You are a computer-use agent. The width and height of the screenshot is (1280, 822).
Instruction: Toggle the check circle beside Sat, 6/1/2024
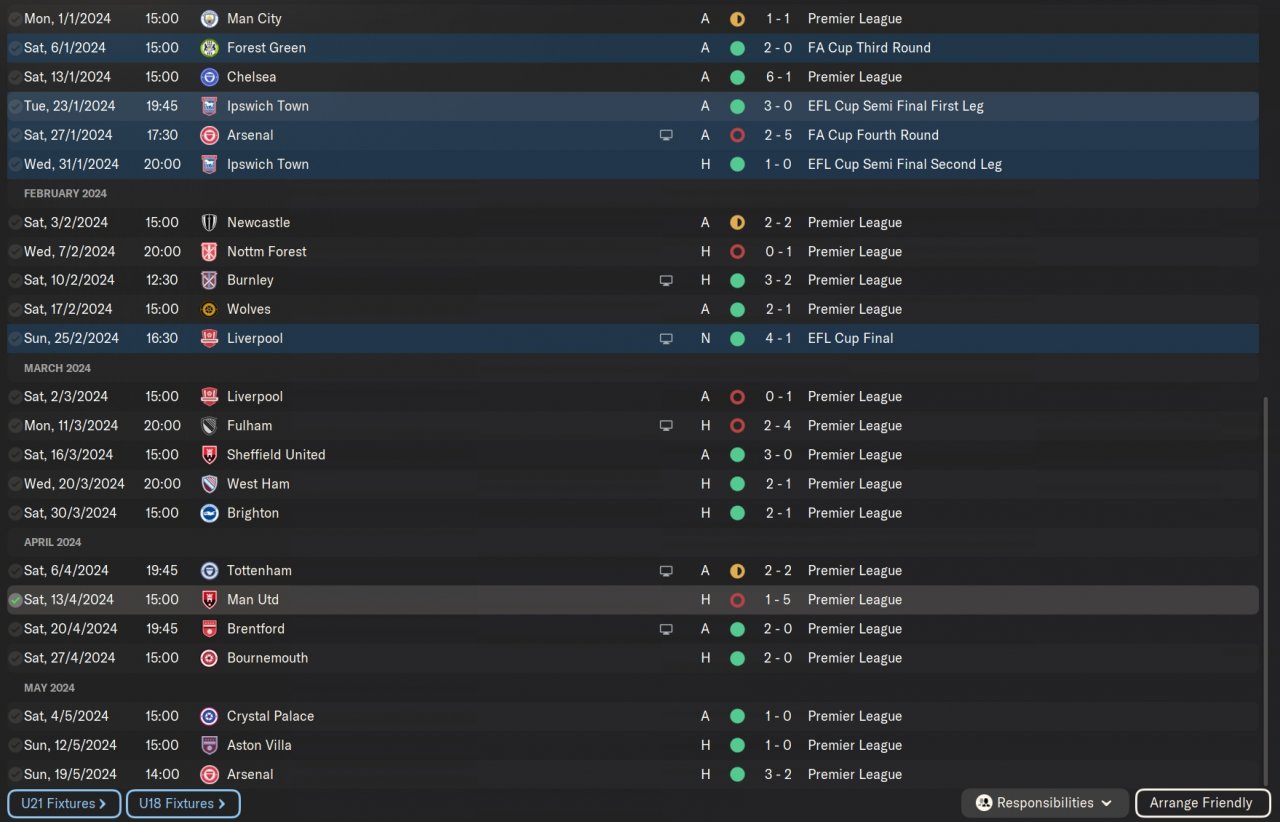pos(15,47)
